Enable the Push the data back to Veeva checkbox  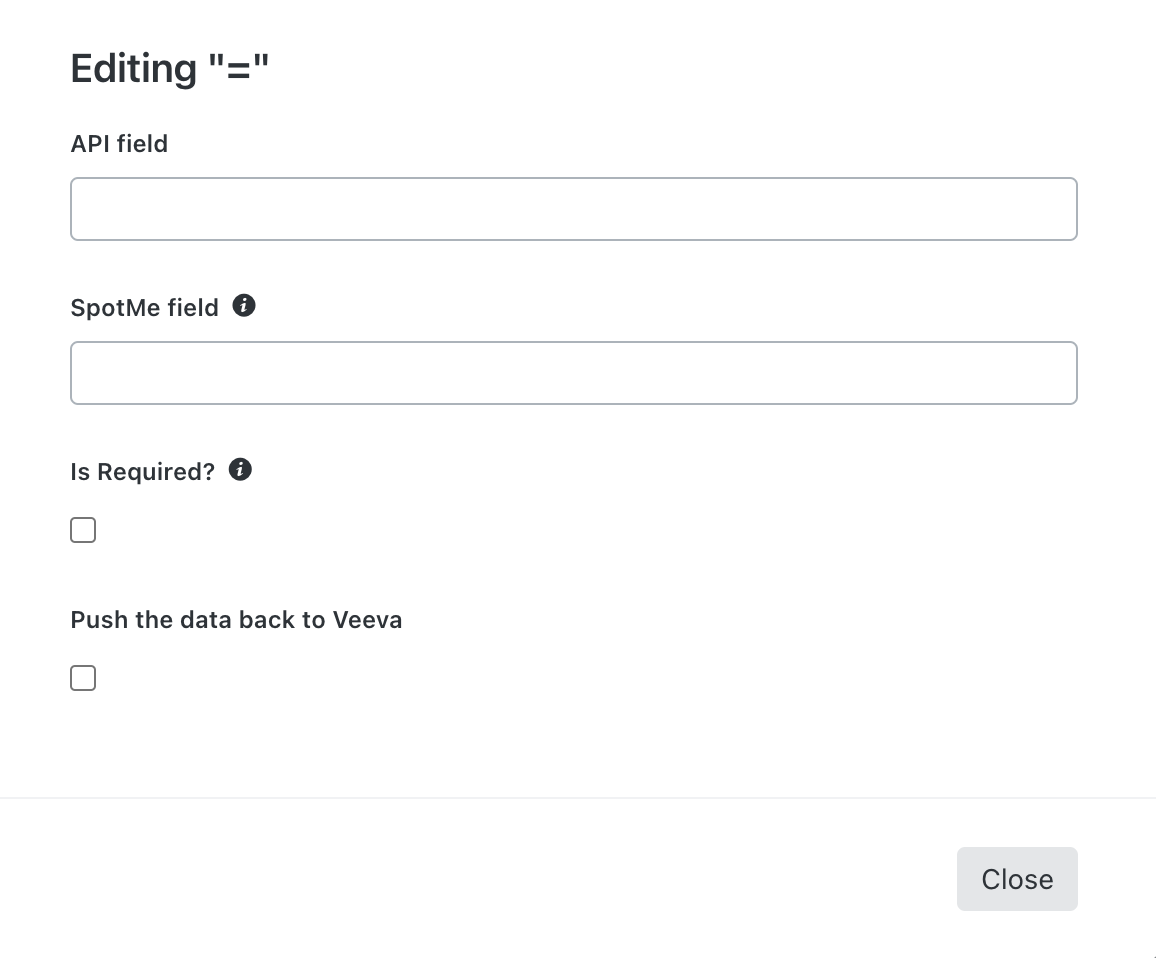pyautogui.click(x=83, y=678)
